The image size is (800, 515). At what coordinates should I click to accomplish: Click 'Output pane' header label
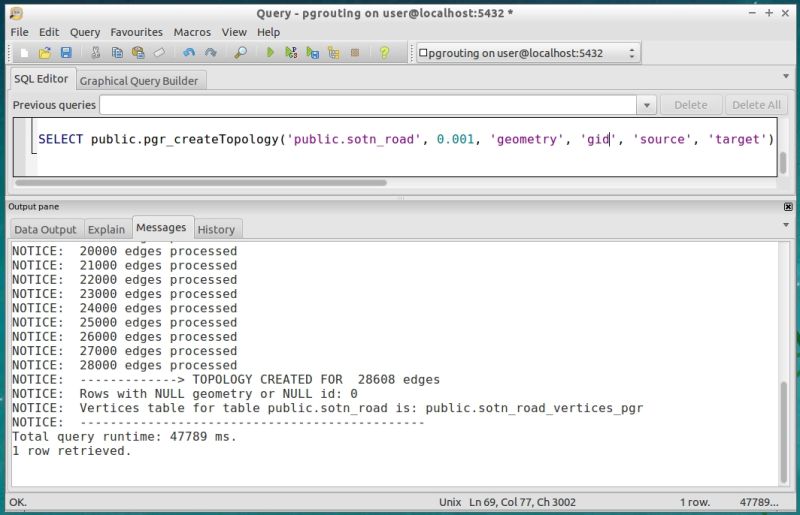coord(34,207)
